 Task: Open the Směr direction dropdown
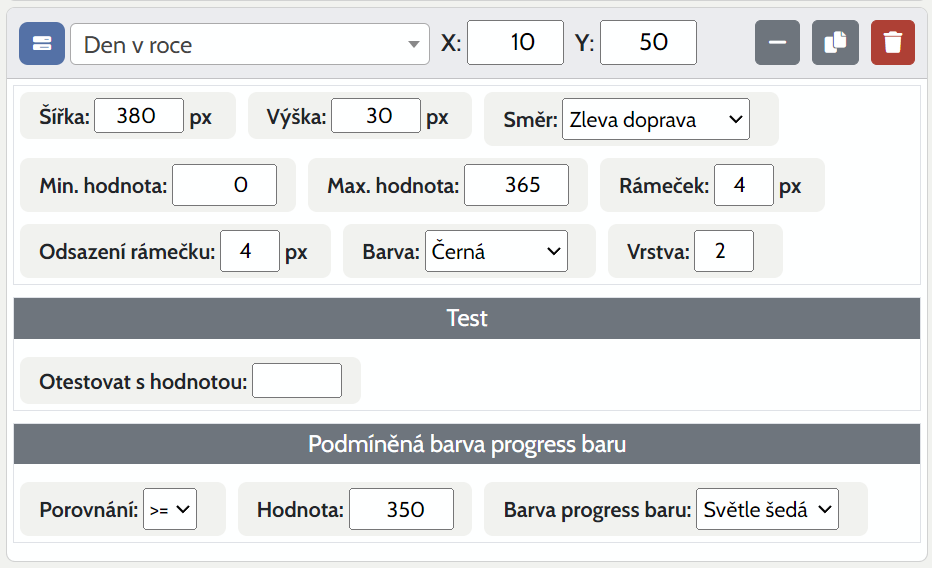[655, 120]
